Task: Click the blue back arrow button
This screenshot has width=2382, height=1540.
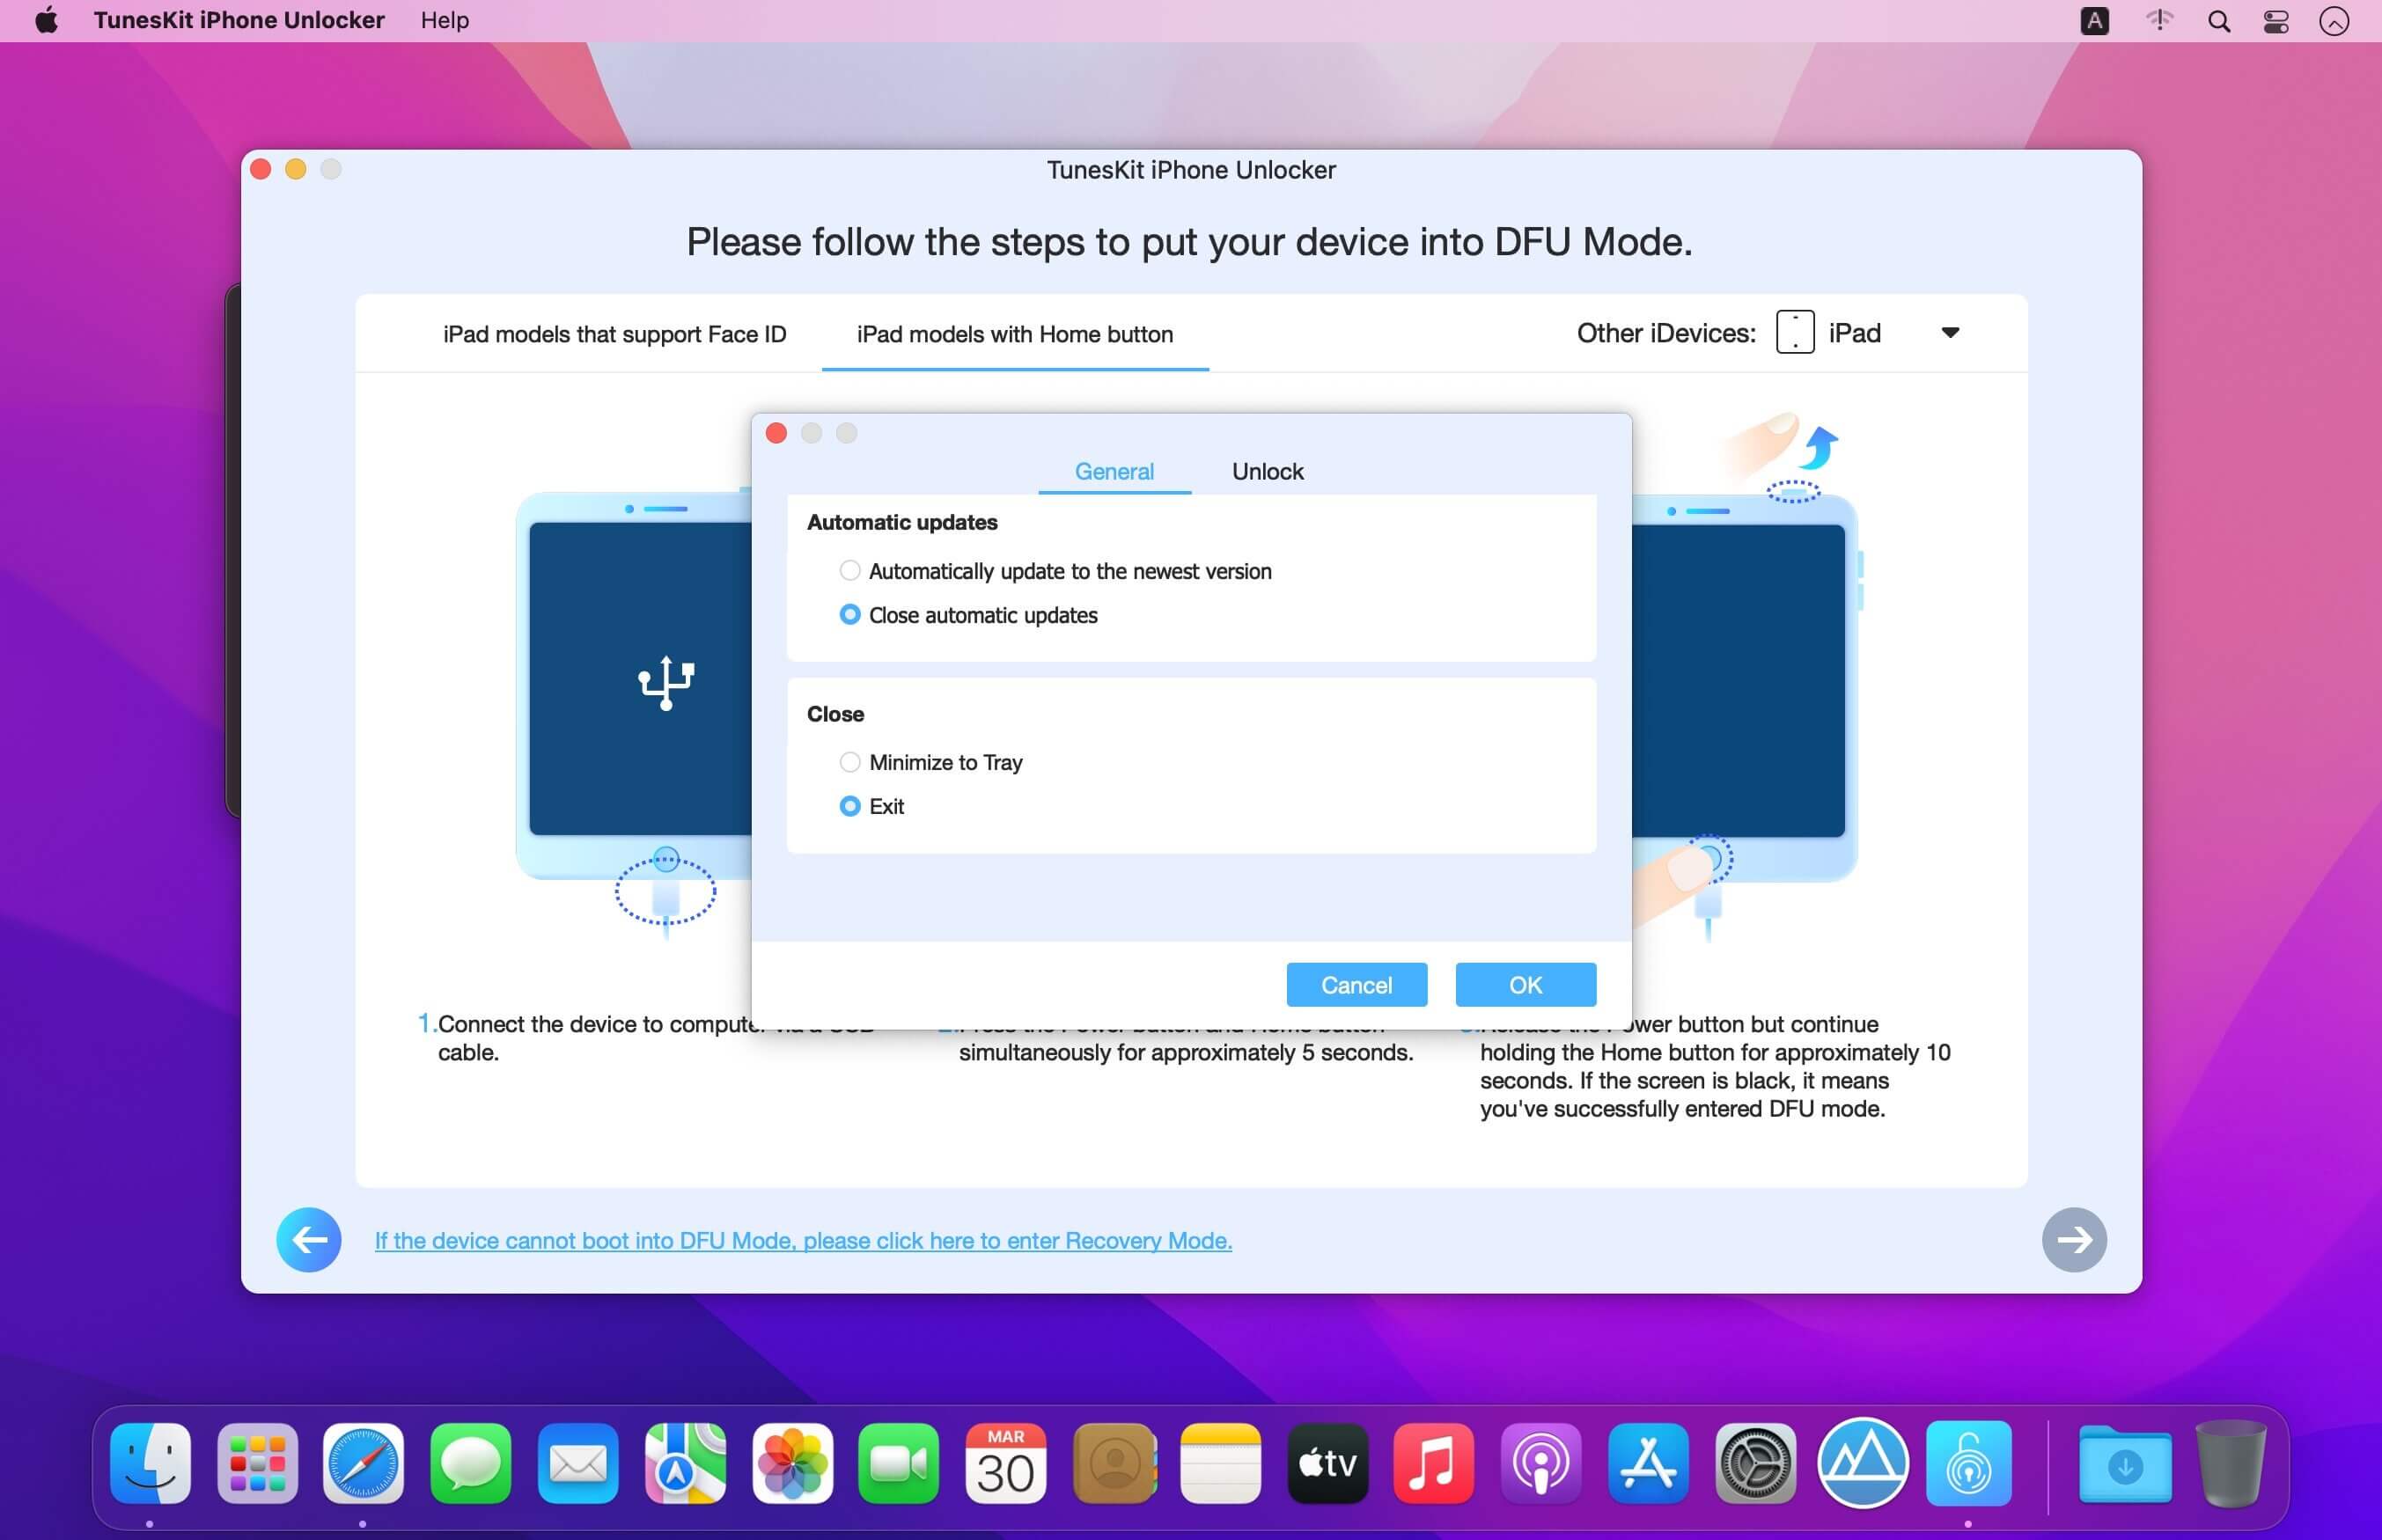Action: click(308, 1239)
